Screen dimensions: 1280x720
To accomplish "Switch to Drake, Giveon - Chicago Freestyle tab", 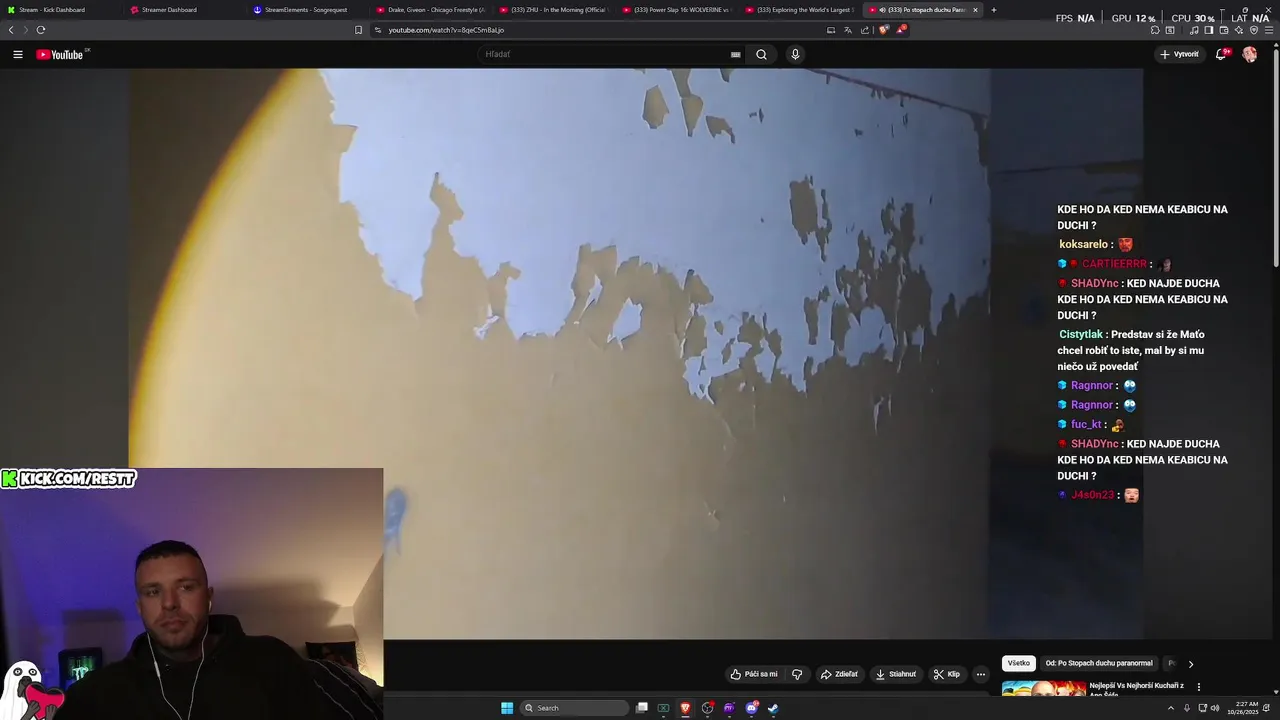I will point(431,10).
